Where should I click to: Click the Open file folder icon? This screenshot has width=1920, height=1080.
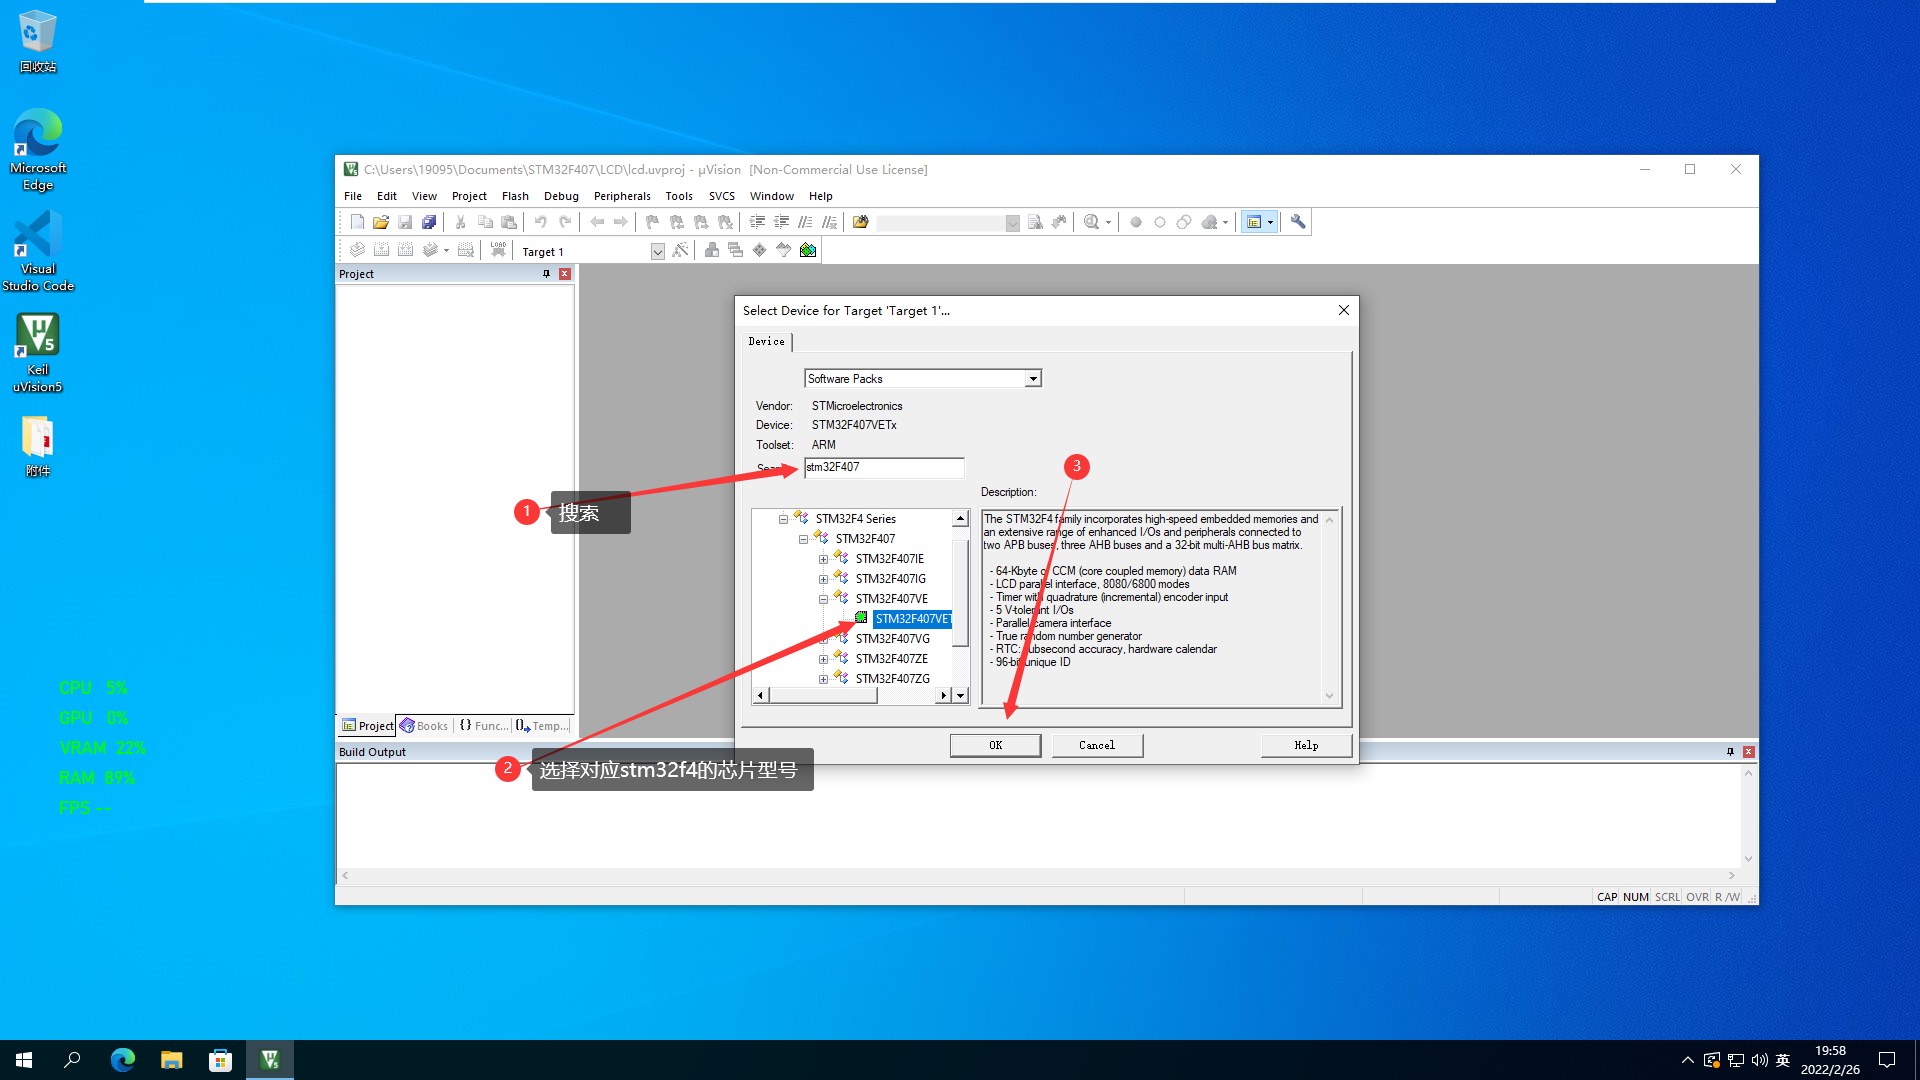click(x=380, y=222)
